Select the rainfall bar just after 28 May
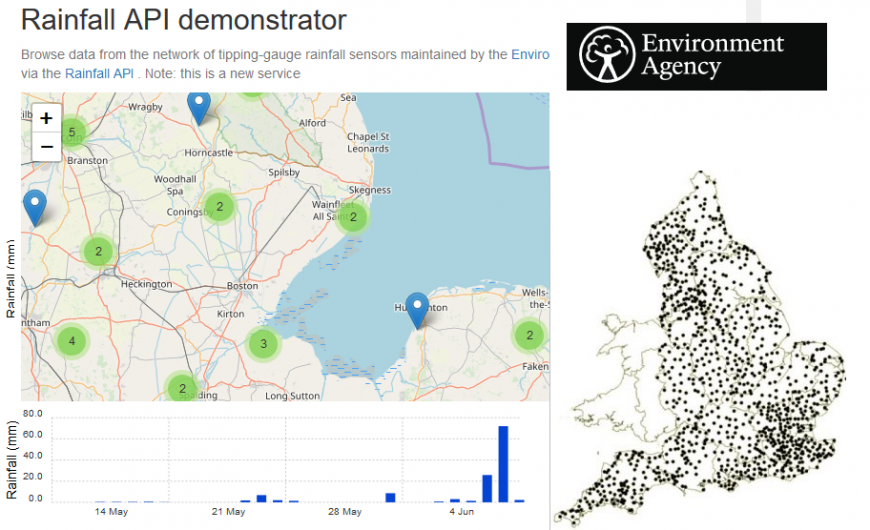Image resolution: width=870 pixels, height=530 pixels. coord(391,498)
